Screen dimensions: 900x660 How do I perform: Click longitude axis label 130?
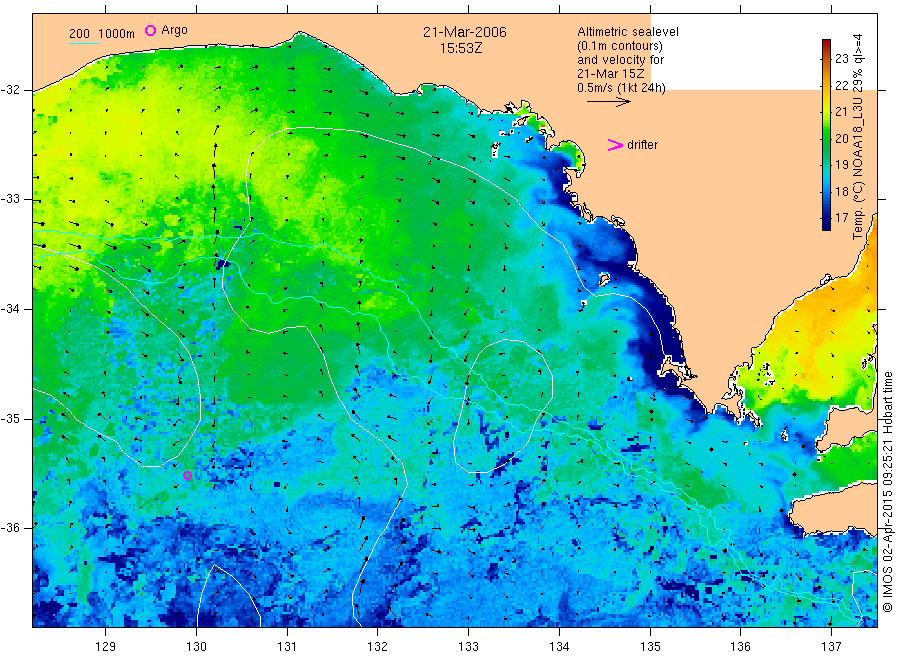[x=196, y=647]
